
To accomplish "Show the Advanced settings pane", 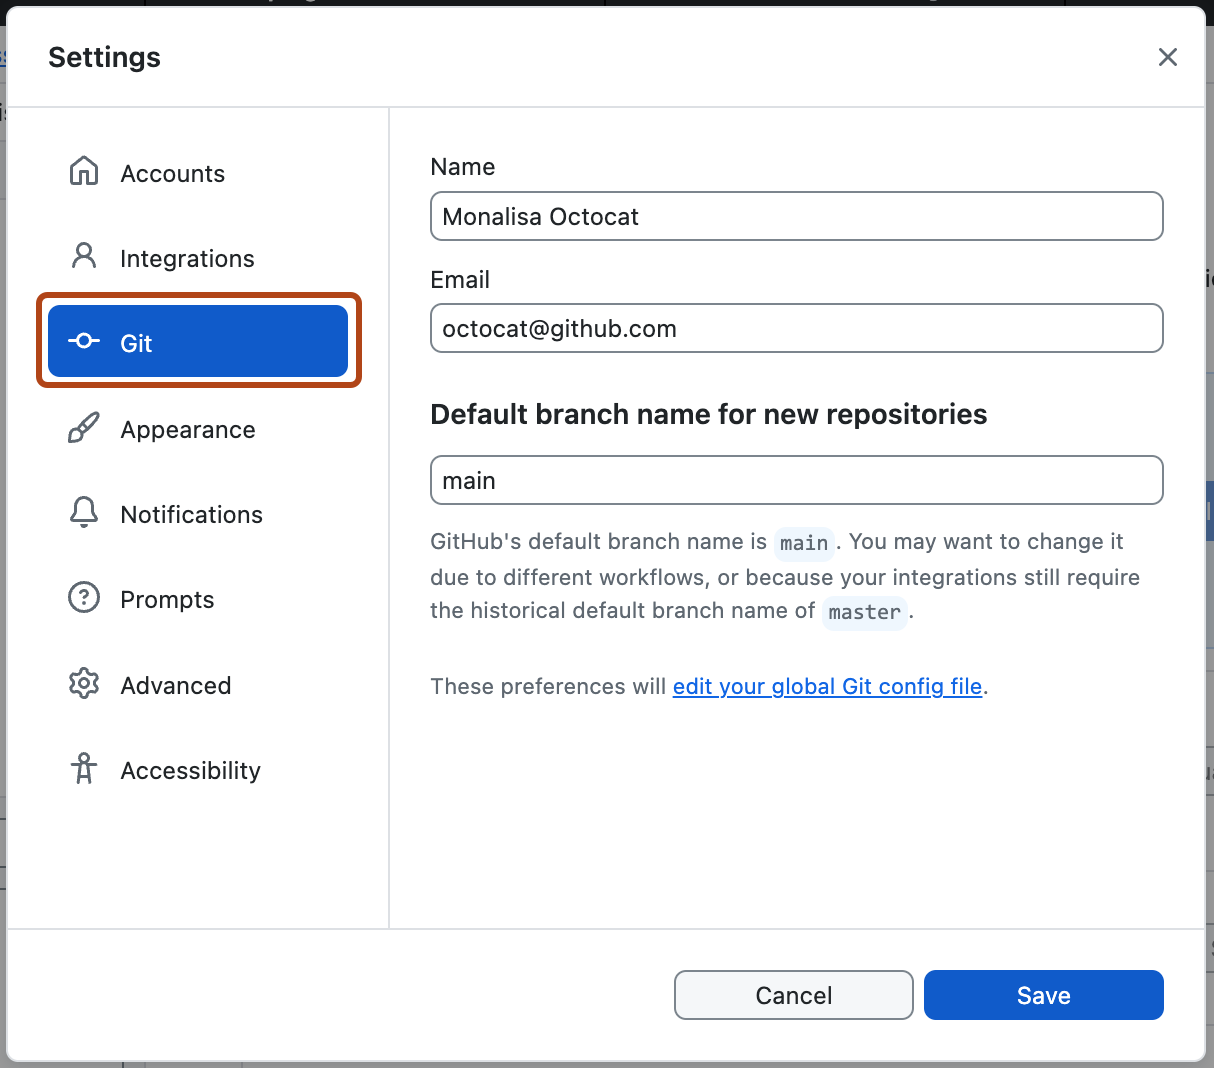I will pos(176,686).
